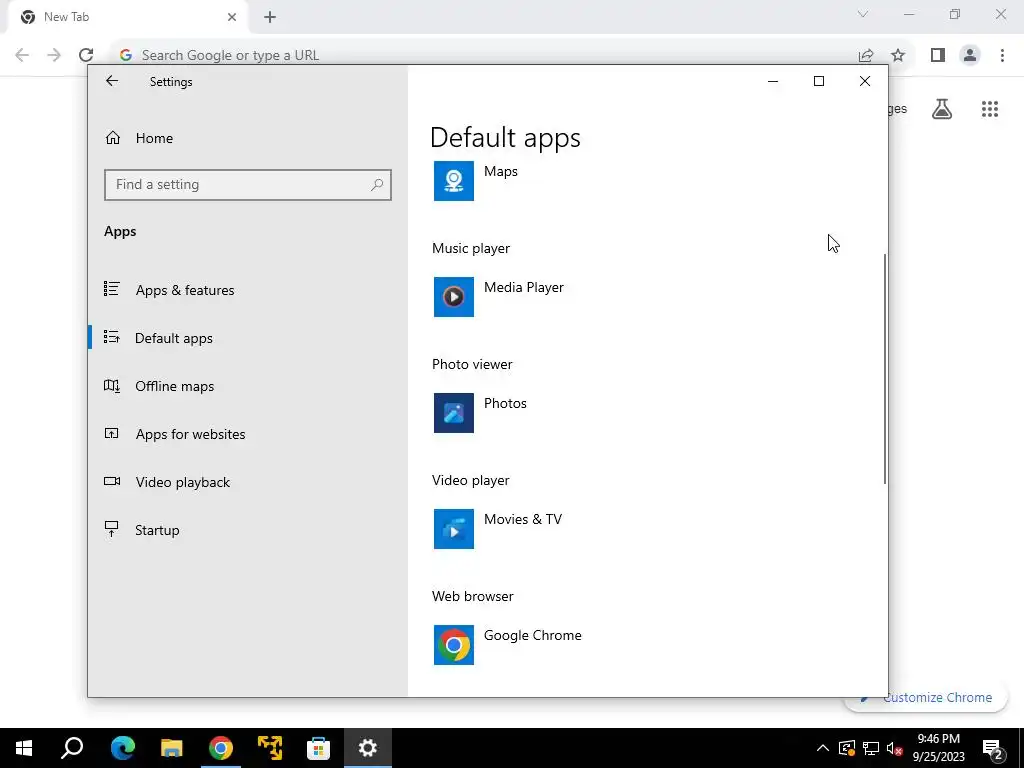Screen dimensions: 1024x768
Task: Click the Find a setting search box
Action: [248, 185]
